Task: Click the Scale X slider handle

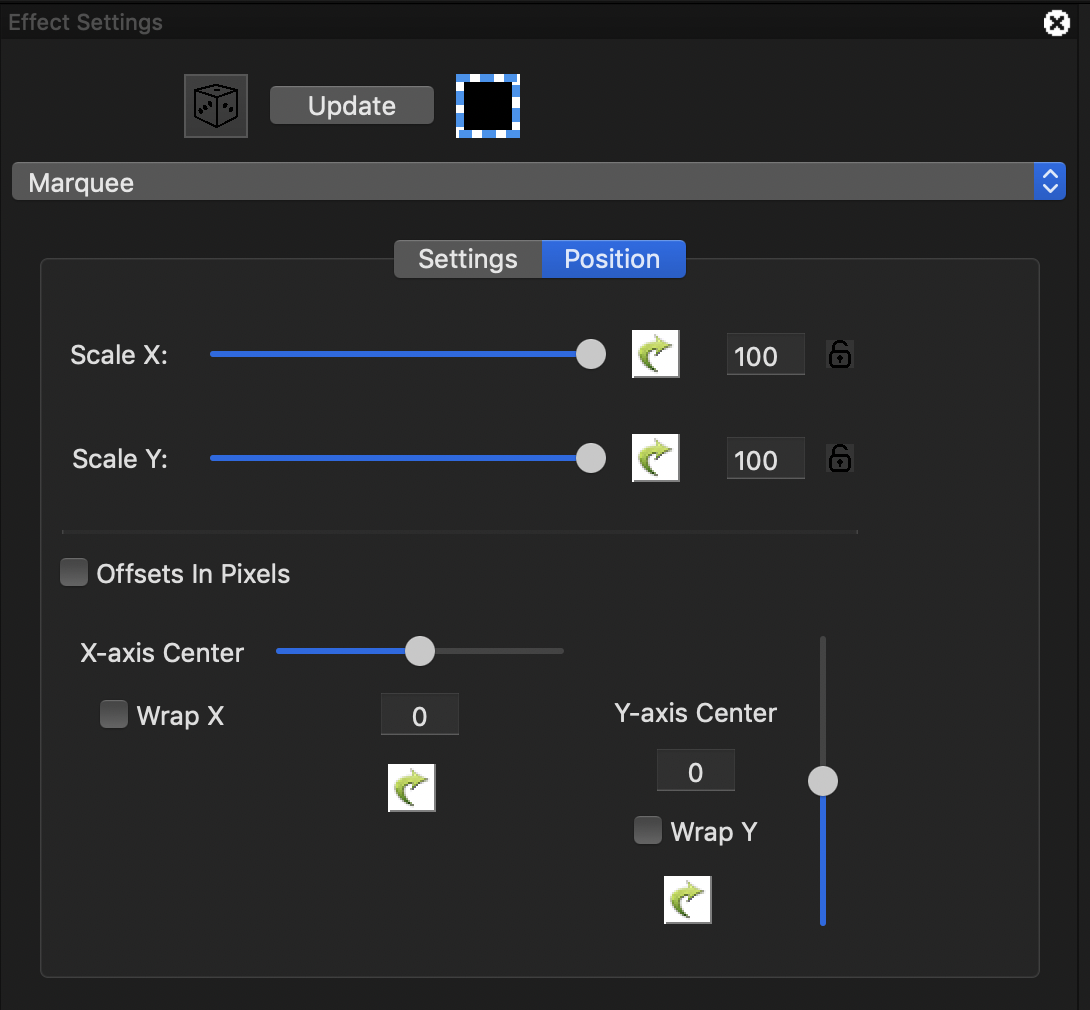Action: coord(591,354)
